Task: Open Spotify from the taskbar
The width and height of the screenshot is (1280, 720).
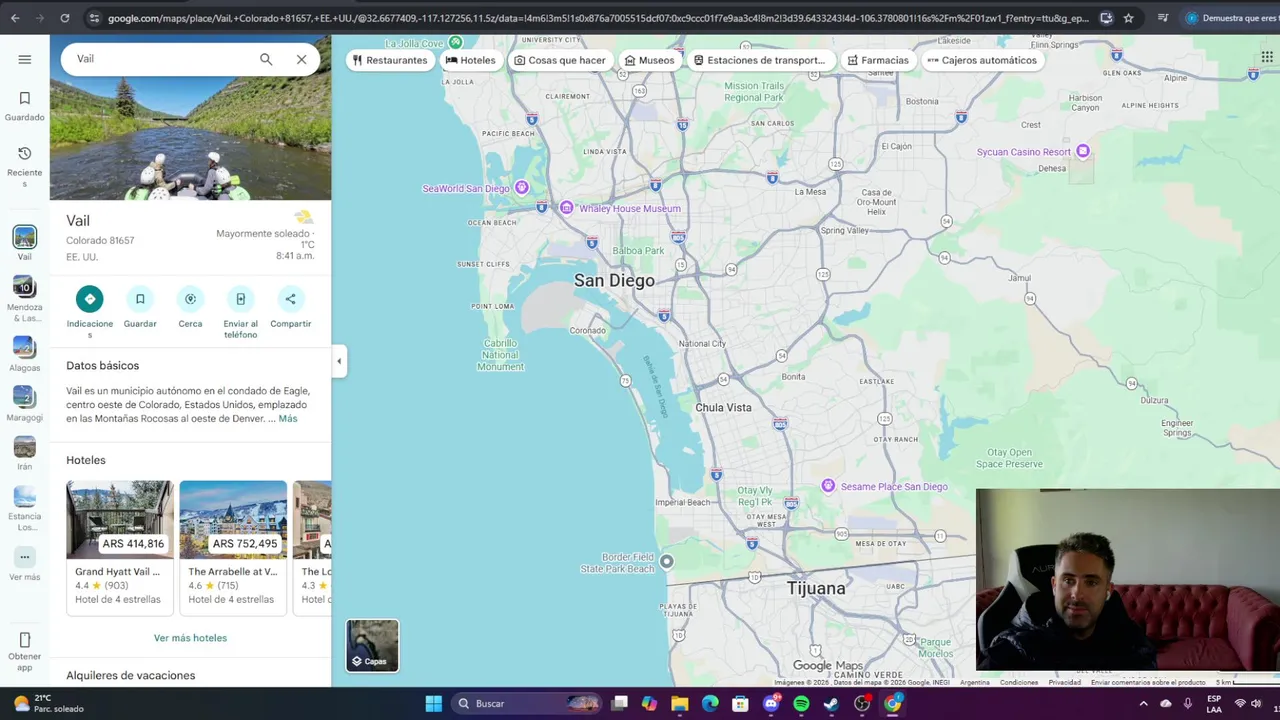Action: coord(801,703)
